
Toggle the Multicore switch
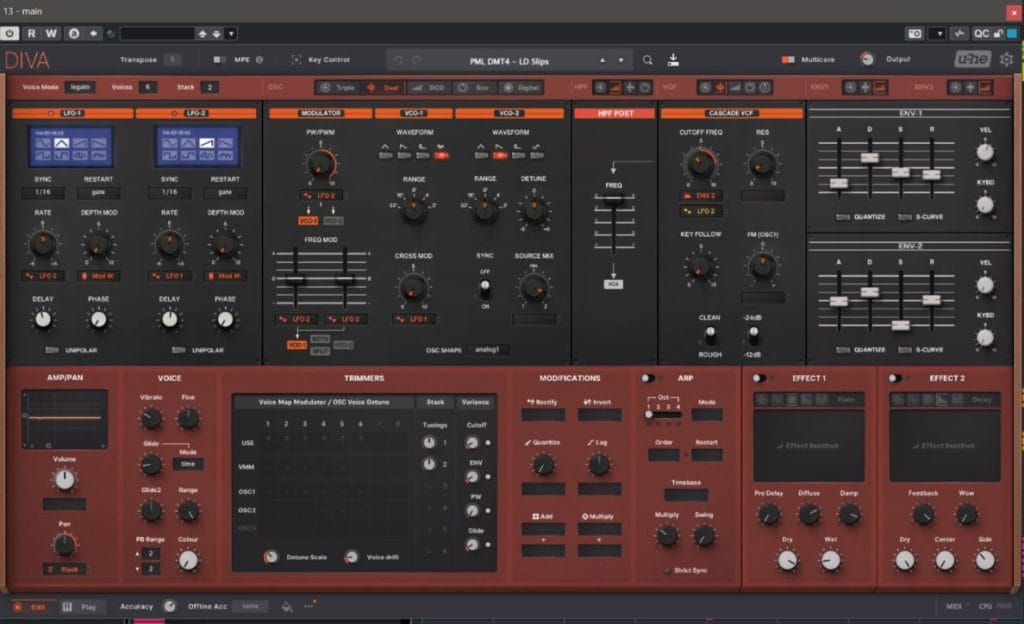pos(788,60)
